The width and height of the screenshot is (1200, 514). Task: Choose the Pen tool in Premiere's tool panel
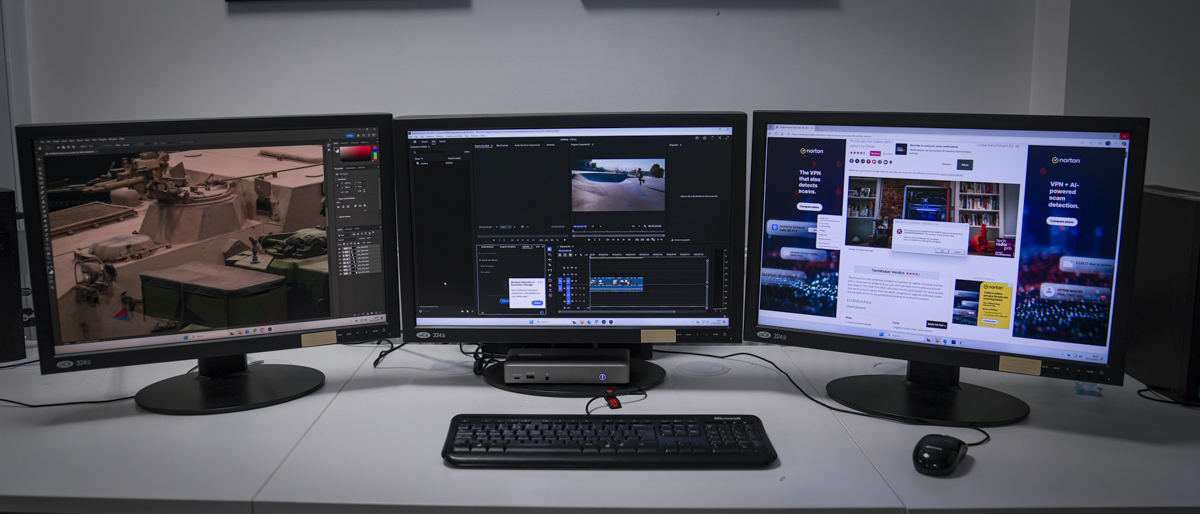point(550,275)
